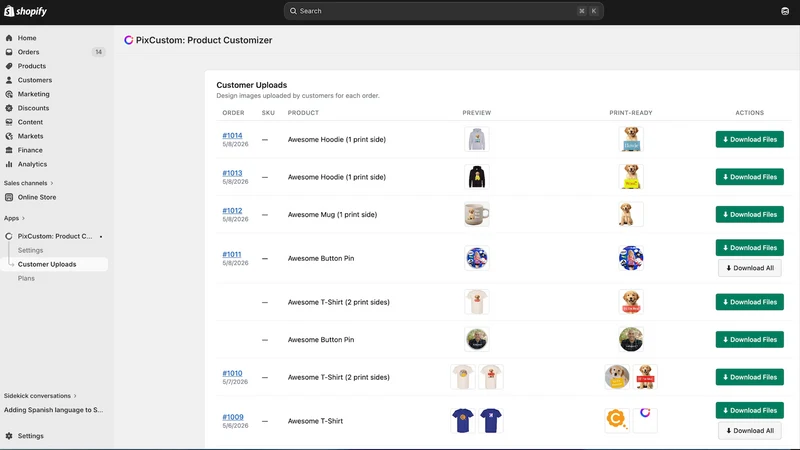Image resolution: width=800 pixels, height=450 pixels.
Task: Expand the Apps section
Action: click(x=14, y=218)
